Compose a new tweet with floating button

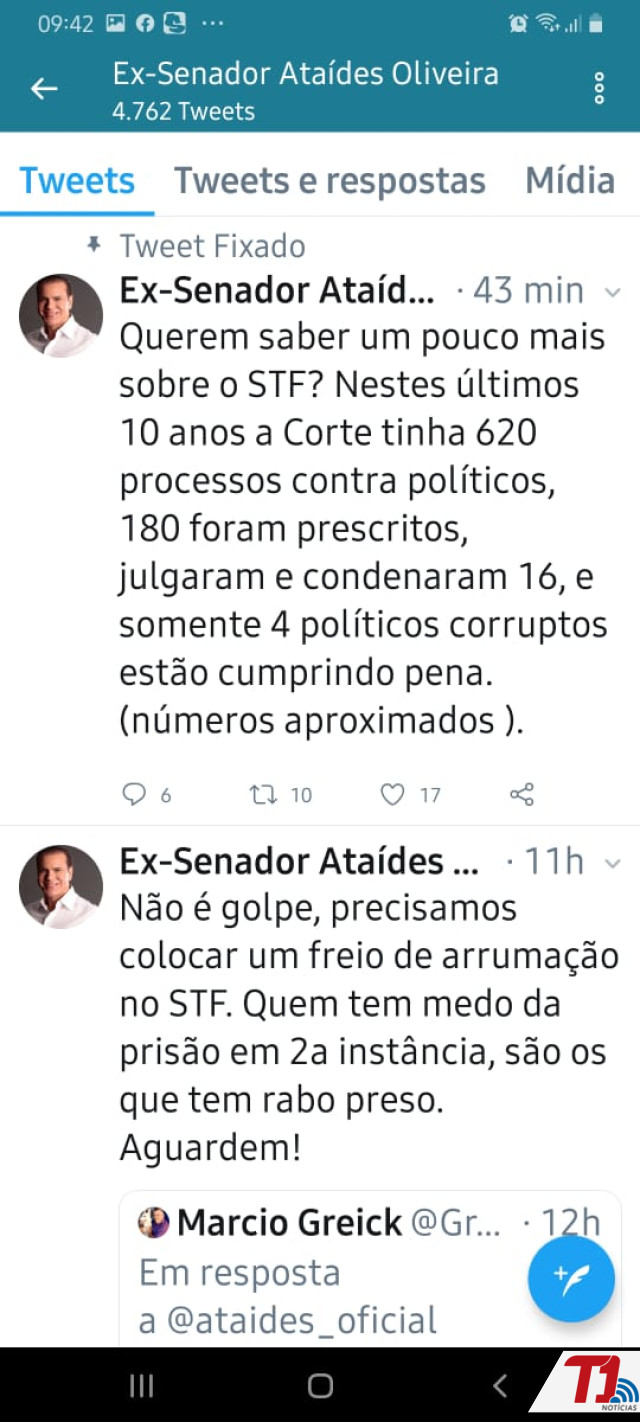[x=571, y=1280]
